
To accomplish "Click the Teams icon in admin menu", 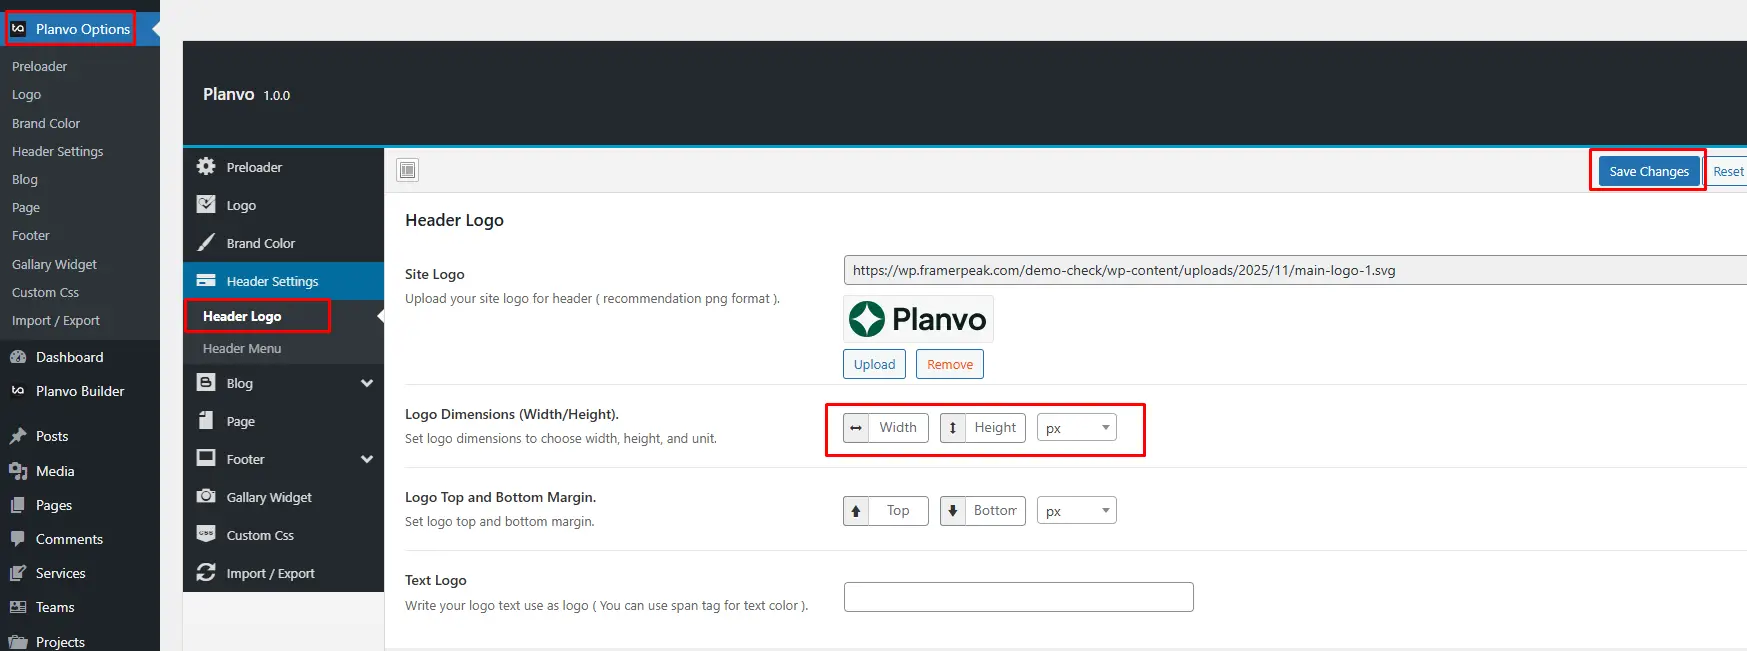I will click(18, 607).
